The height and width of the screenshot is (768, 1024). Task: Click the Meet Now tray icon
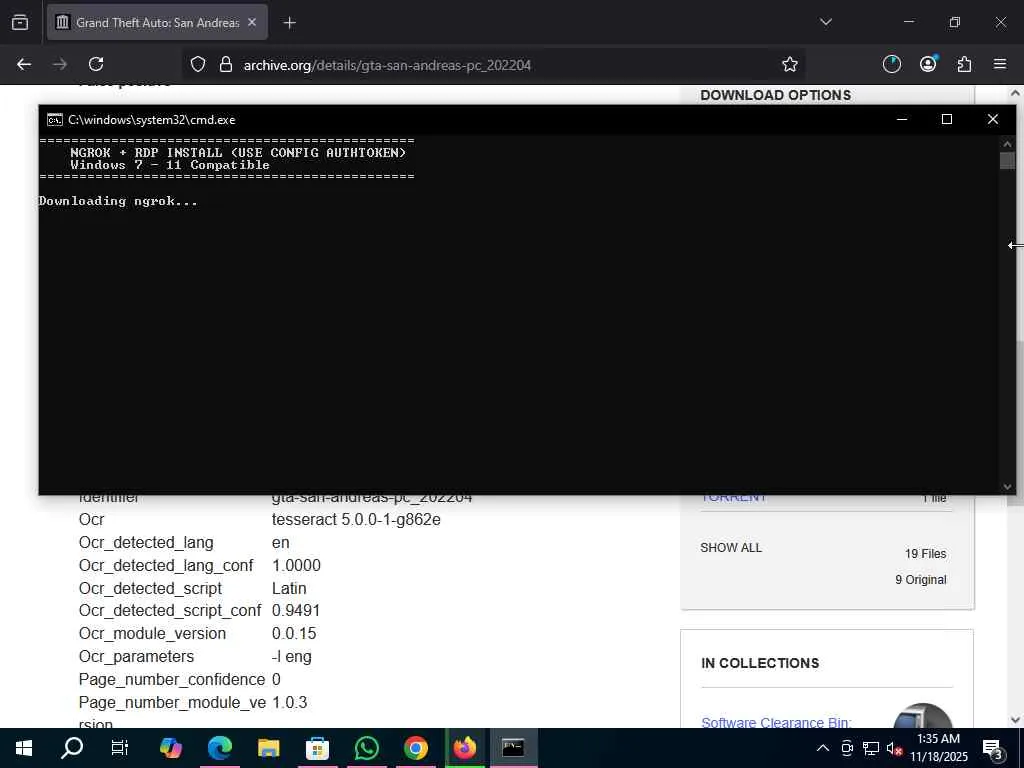pos(847,748)
